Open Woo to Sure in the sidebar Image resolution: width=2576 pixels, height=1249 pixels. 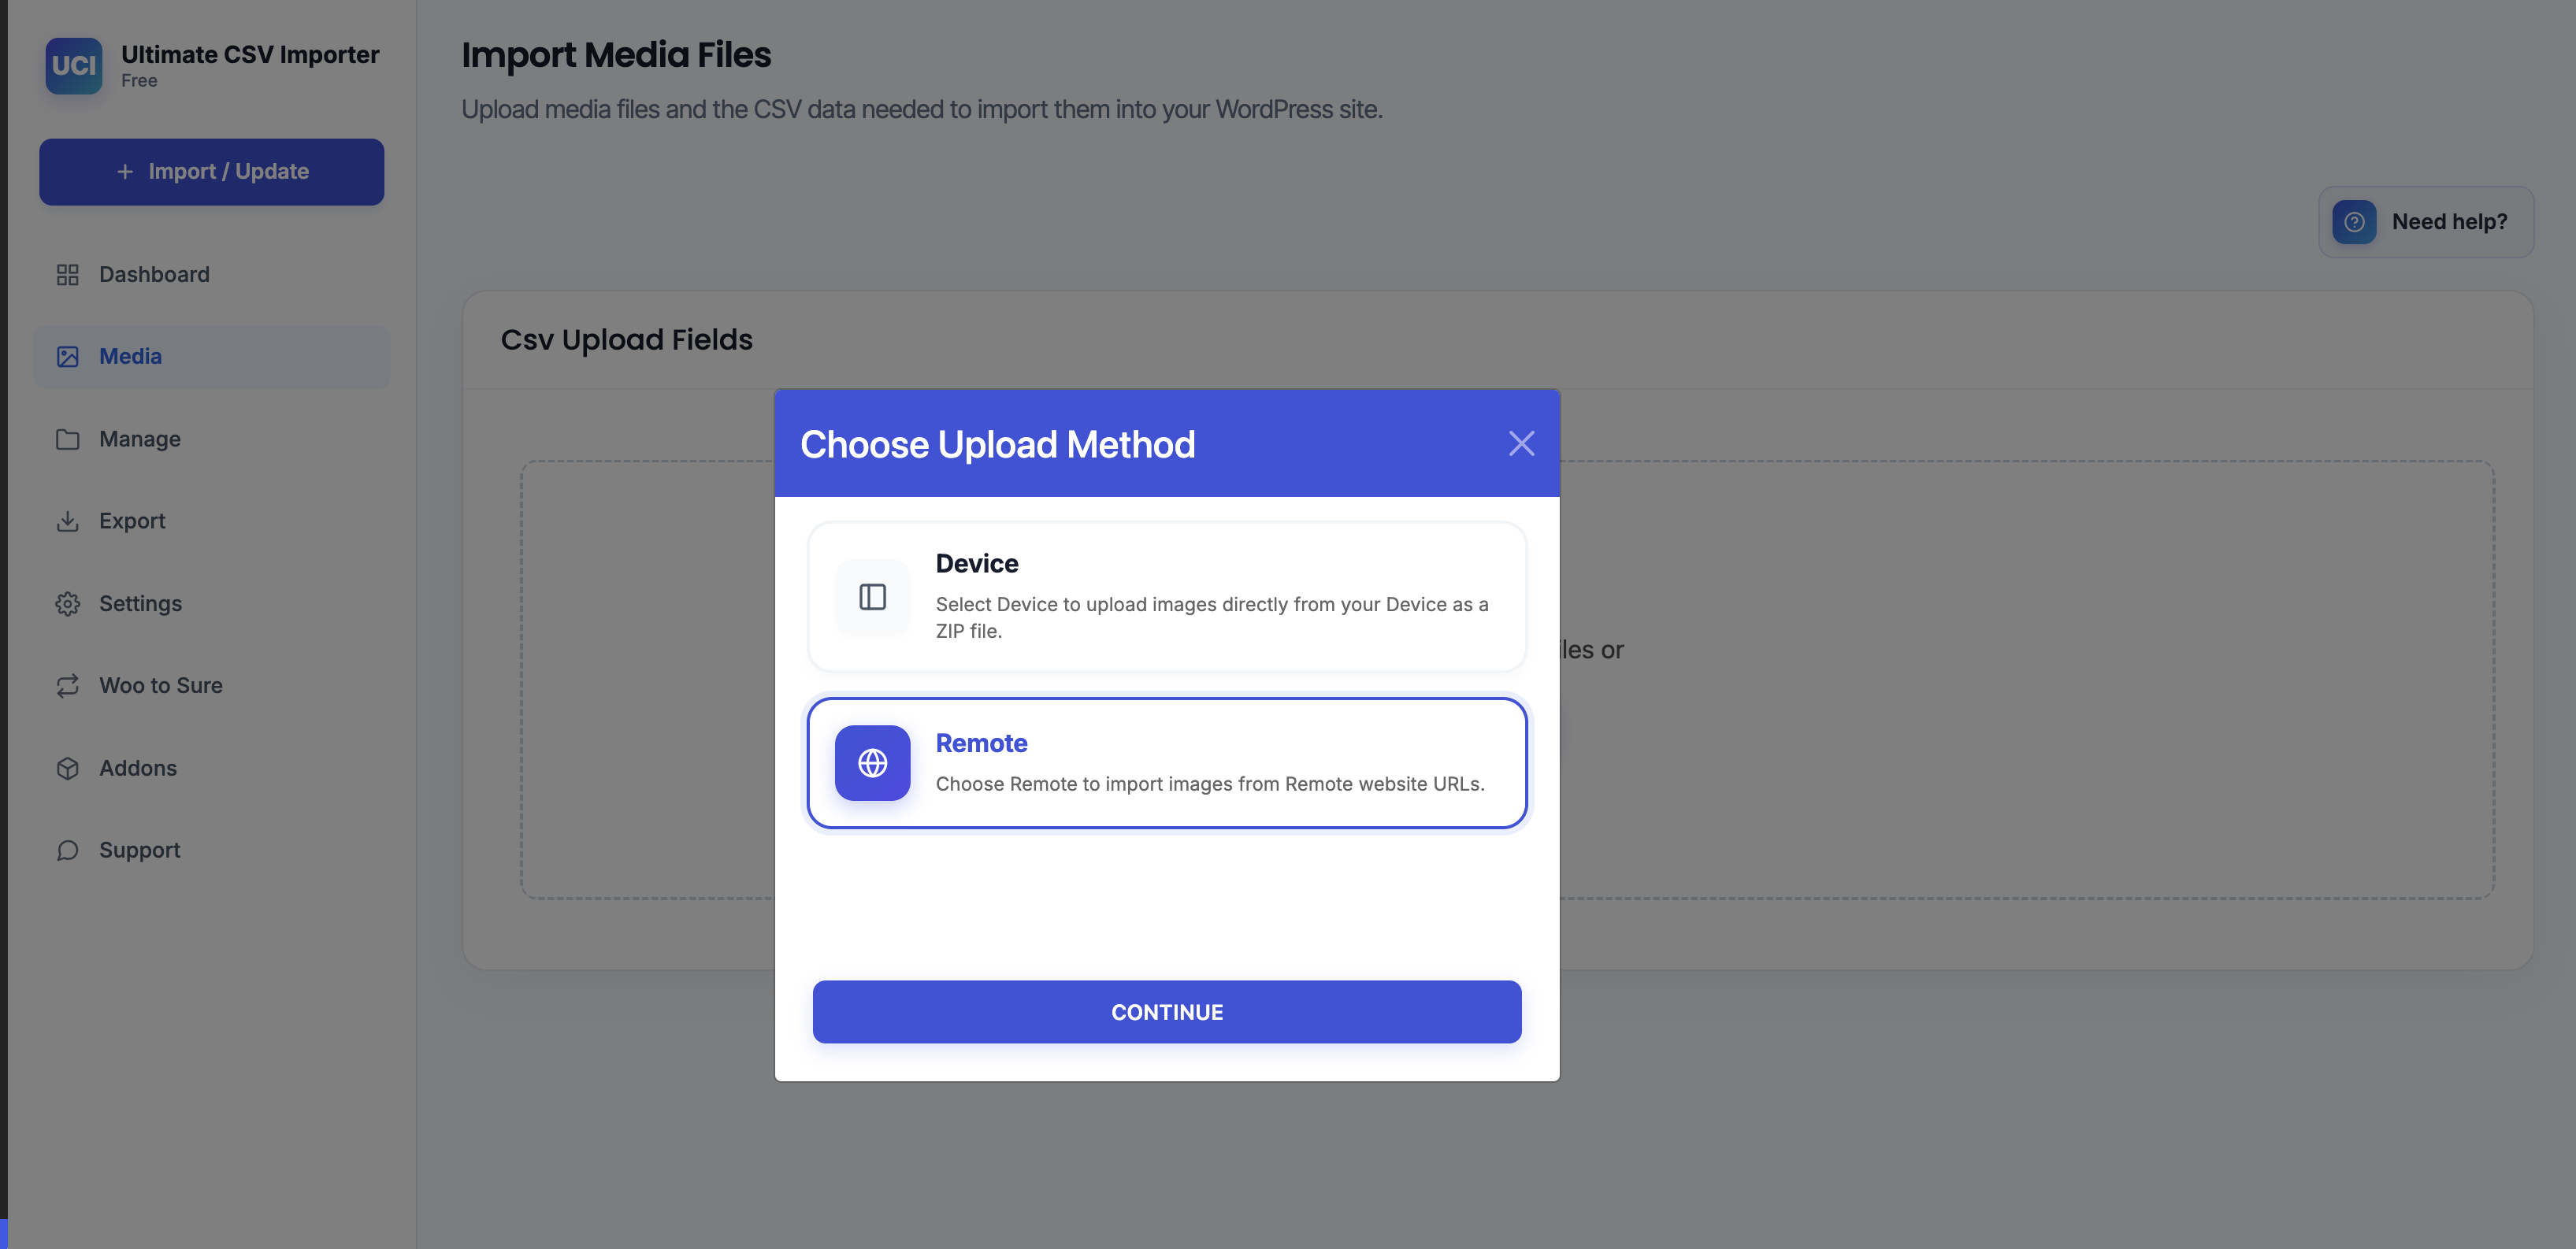pos(212,686)
